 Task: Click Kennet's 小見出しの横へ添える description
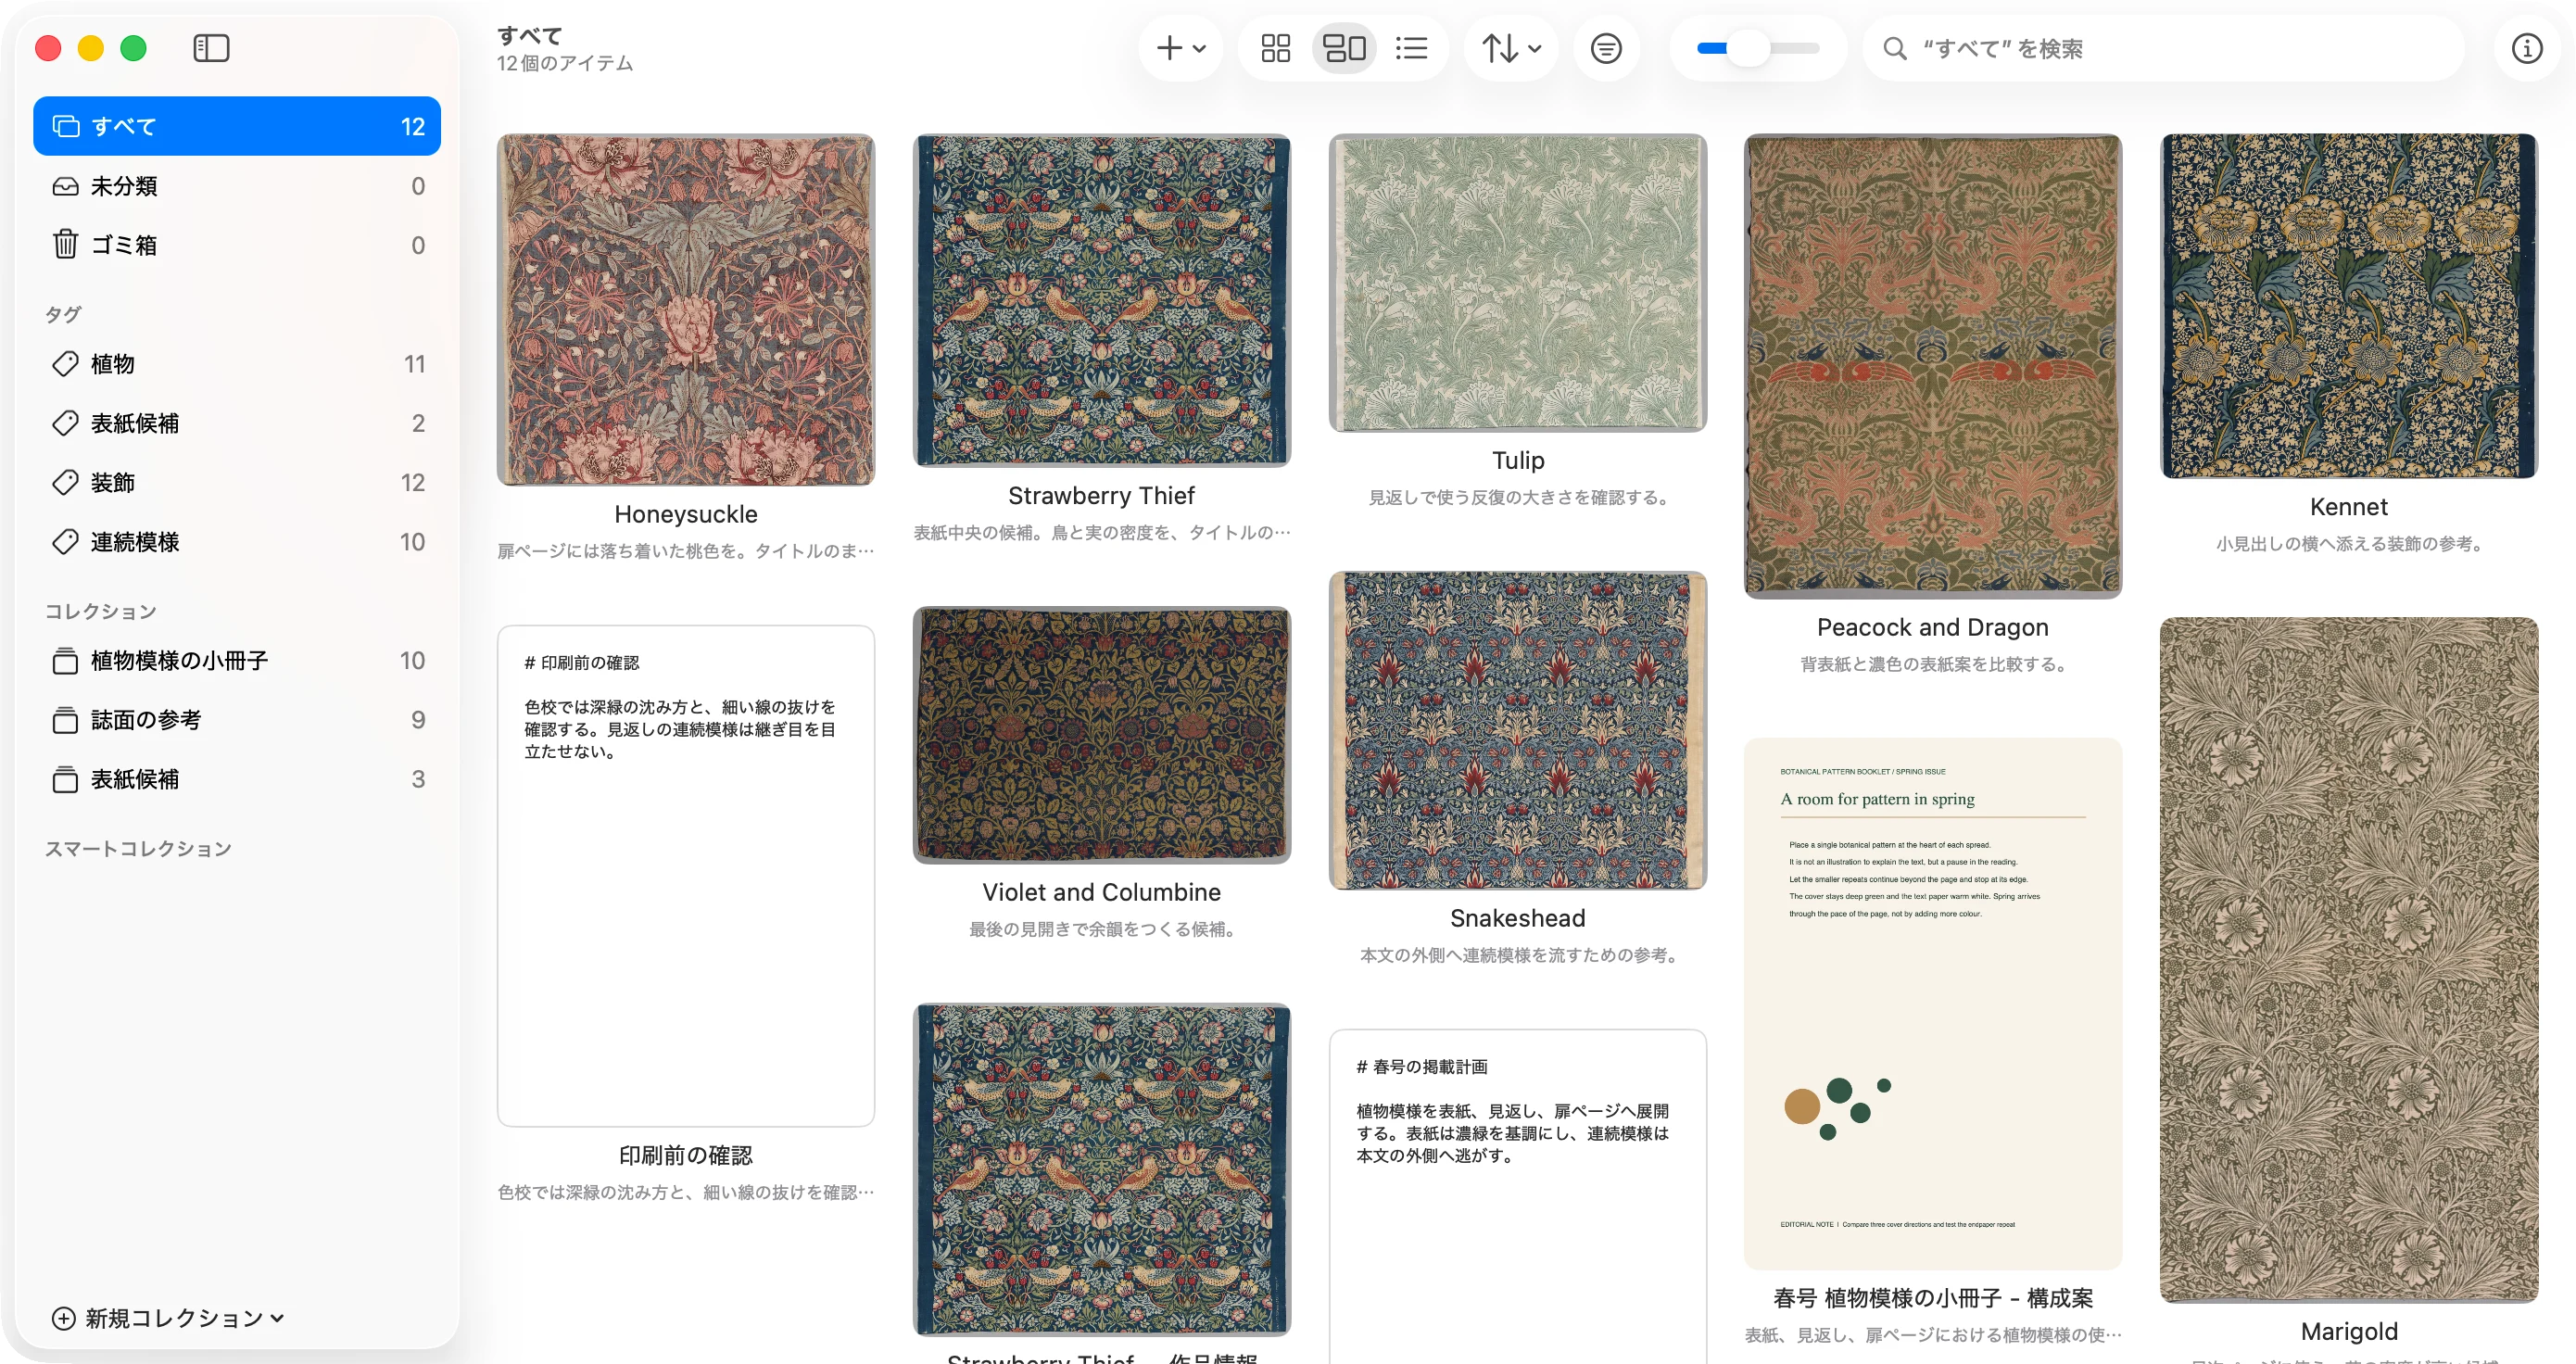coord(2348,544)
